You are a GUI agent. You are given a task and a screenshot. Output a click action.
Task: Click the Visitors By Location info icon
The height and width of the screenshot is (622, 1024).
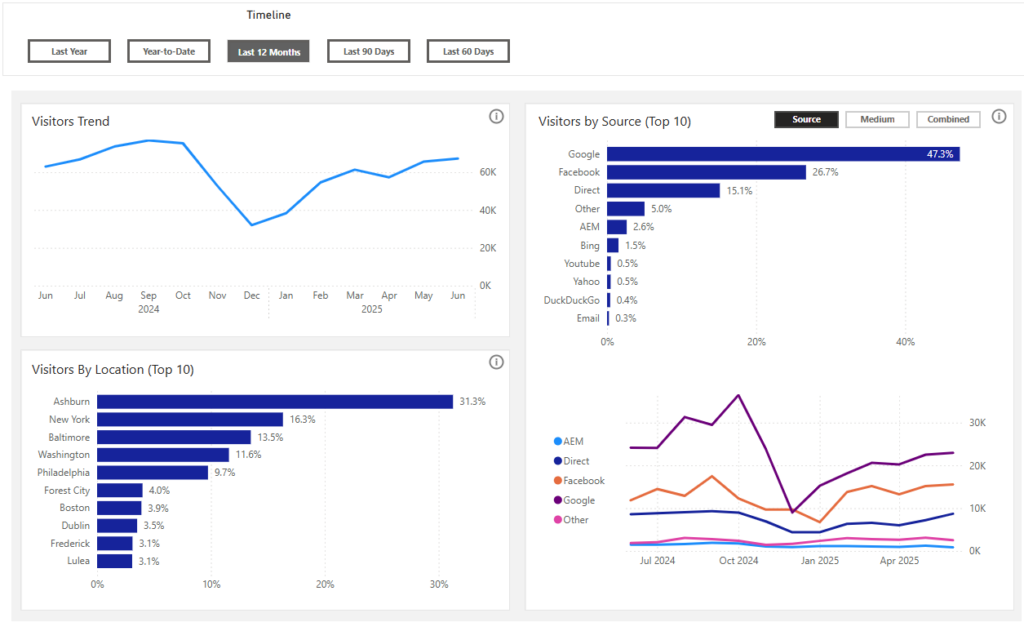coord(496,362)
